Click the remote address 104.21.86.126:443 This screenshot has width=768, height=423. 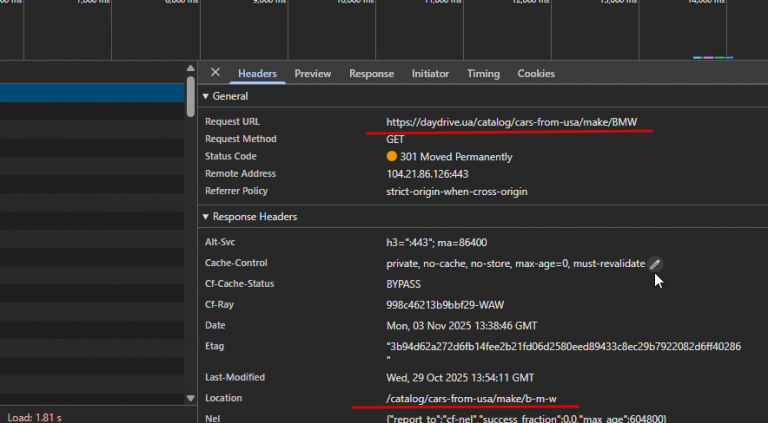[x=427, y=174]
